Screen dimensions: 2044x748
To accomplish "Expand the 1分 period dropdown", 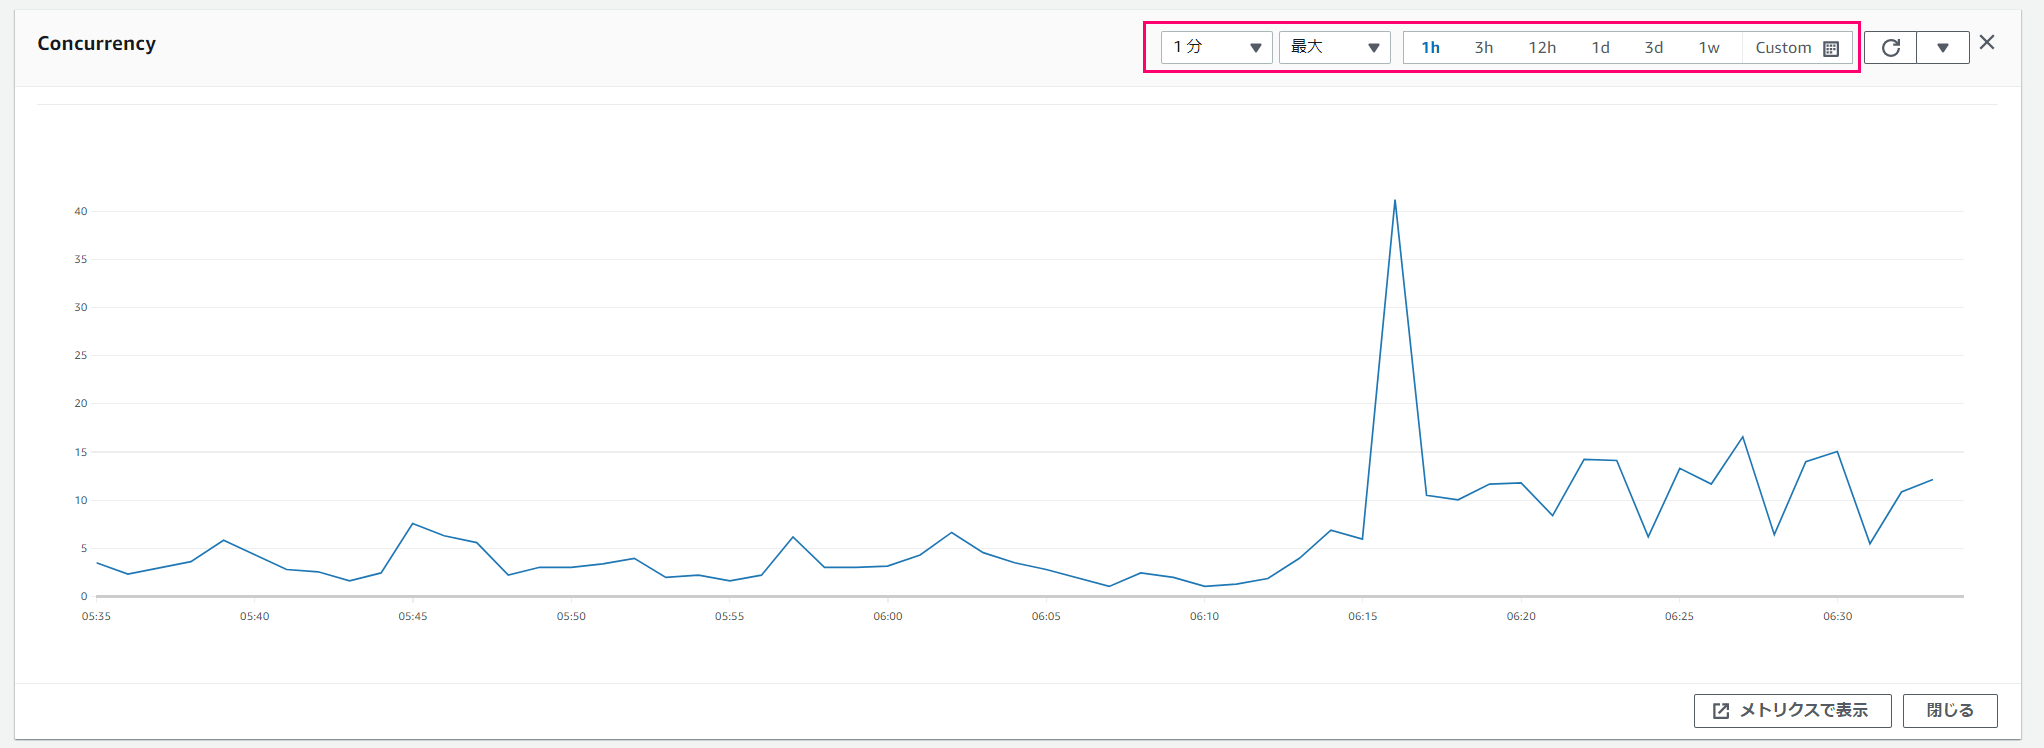I will coord(1216,47).
